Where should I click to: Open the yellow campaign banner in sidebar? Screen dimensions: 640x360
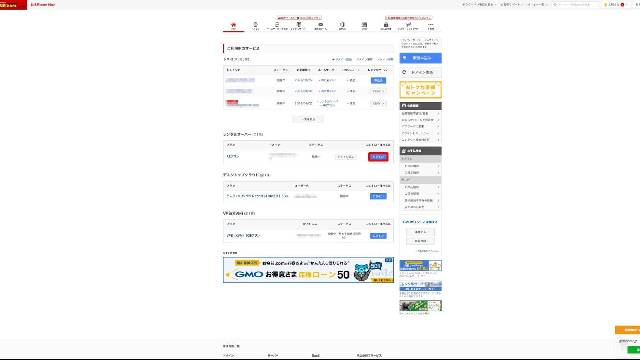420,90
